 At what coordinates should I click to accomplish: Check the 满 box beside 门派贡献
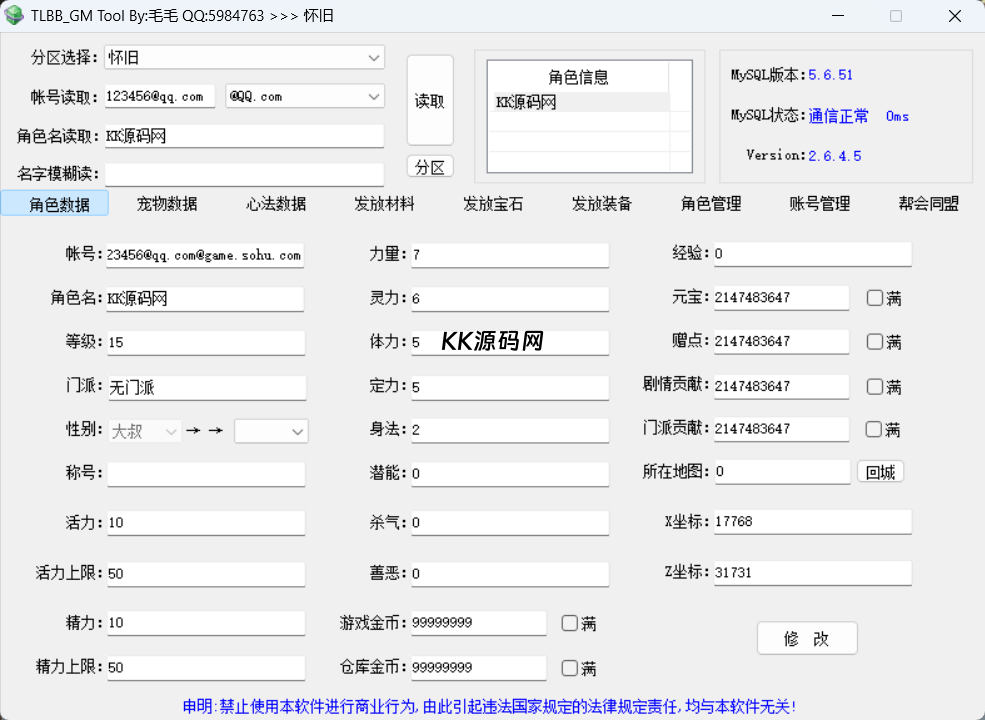[x=875, y=430]
